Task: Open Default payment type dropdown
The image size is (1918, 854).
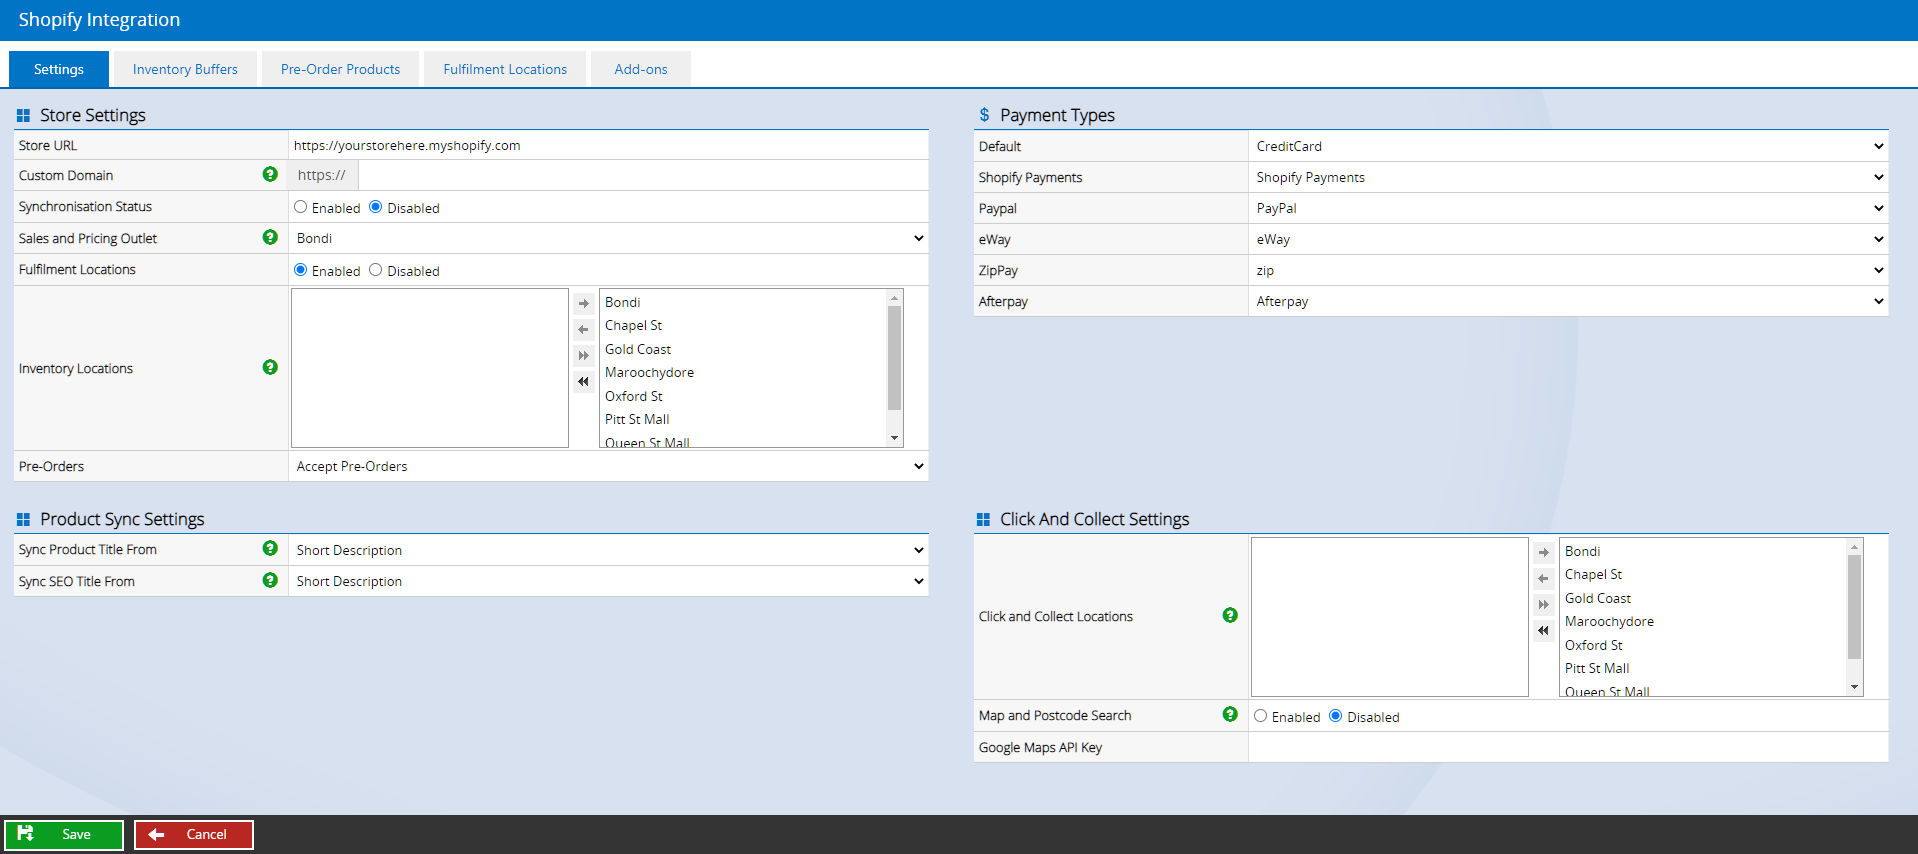Action: (x=1569, y=146)
